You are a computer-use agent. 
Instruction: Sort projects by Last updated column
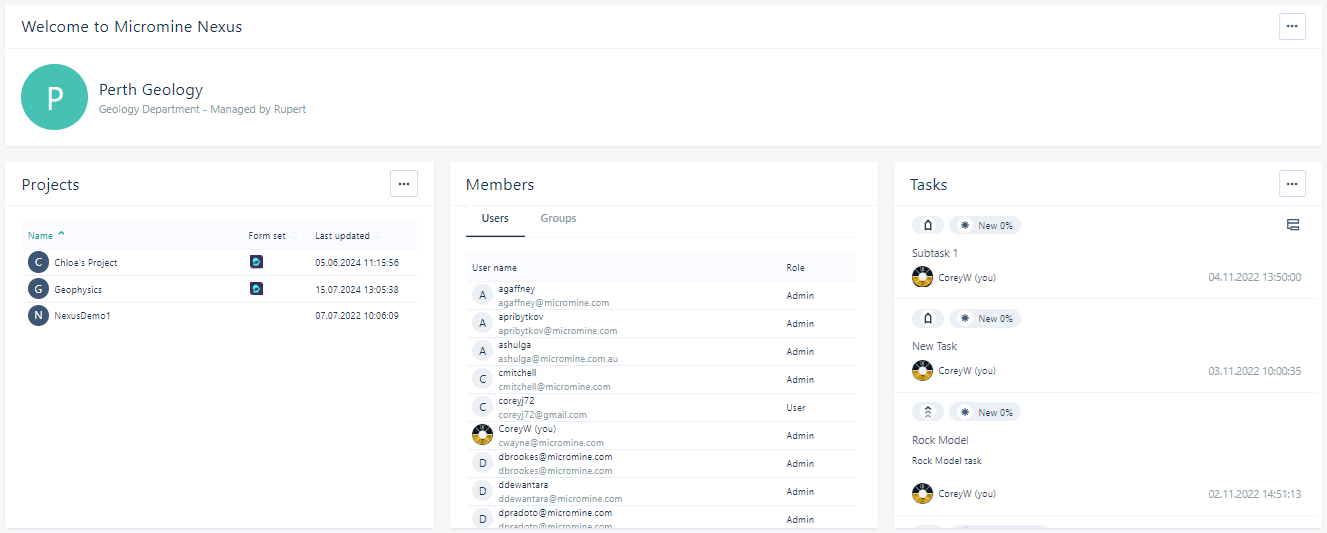pos(348,236)
